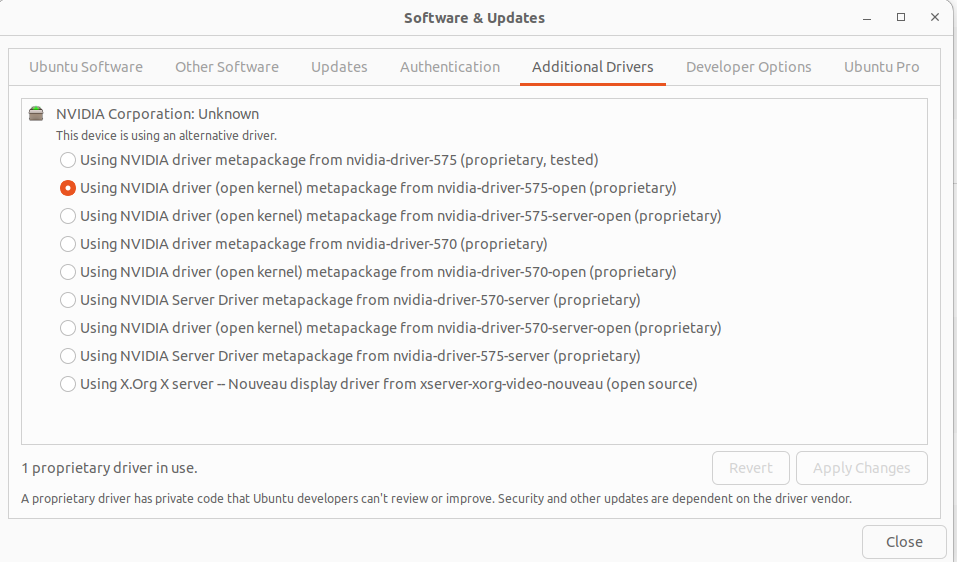Open the Developer Options tab
Screen dimensions: 957x562
point(749,67)
